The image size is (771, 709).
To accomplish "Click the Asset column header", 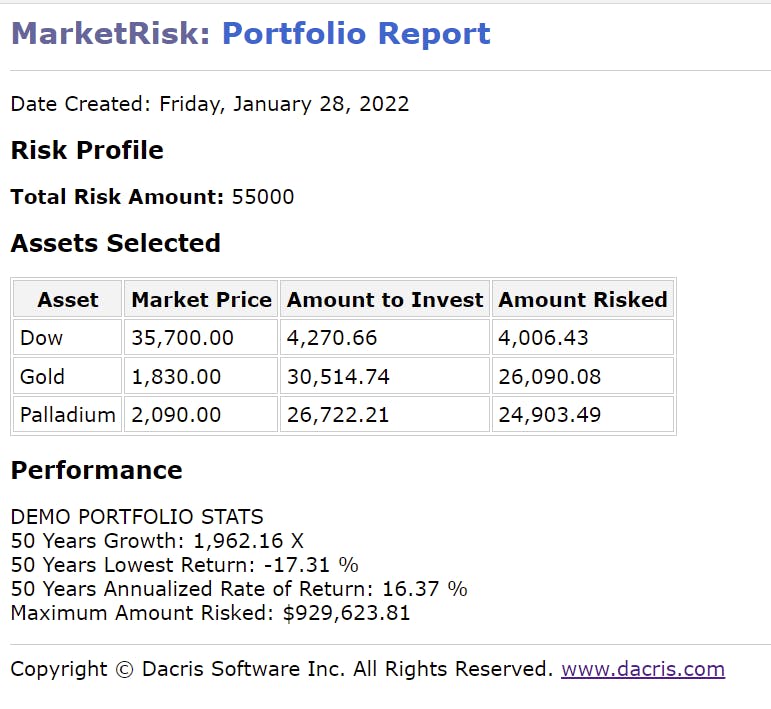I will 67,299.
